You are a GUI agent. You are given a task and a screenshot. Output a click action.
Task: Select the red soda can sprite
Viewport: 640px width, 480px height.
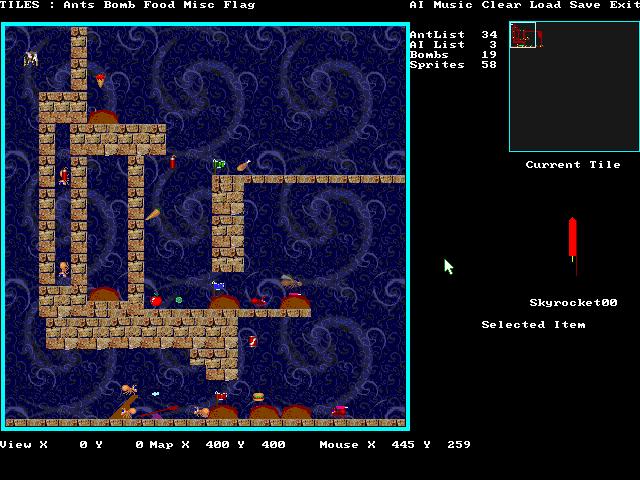(x=253, y=341)
